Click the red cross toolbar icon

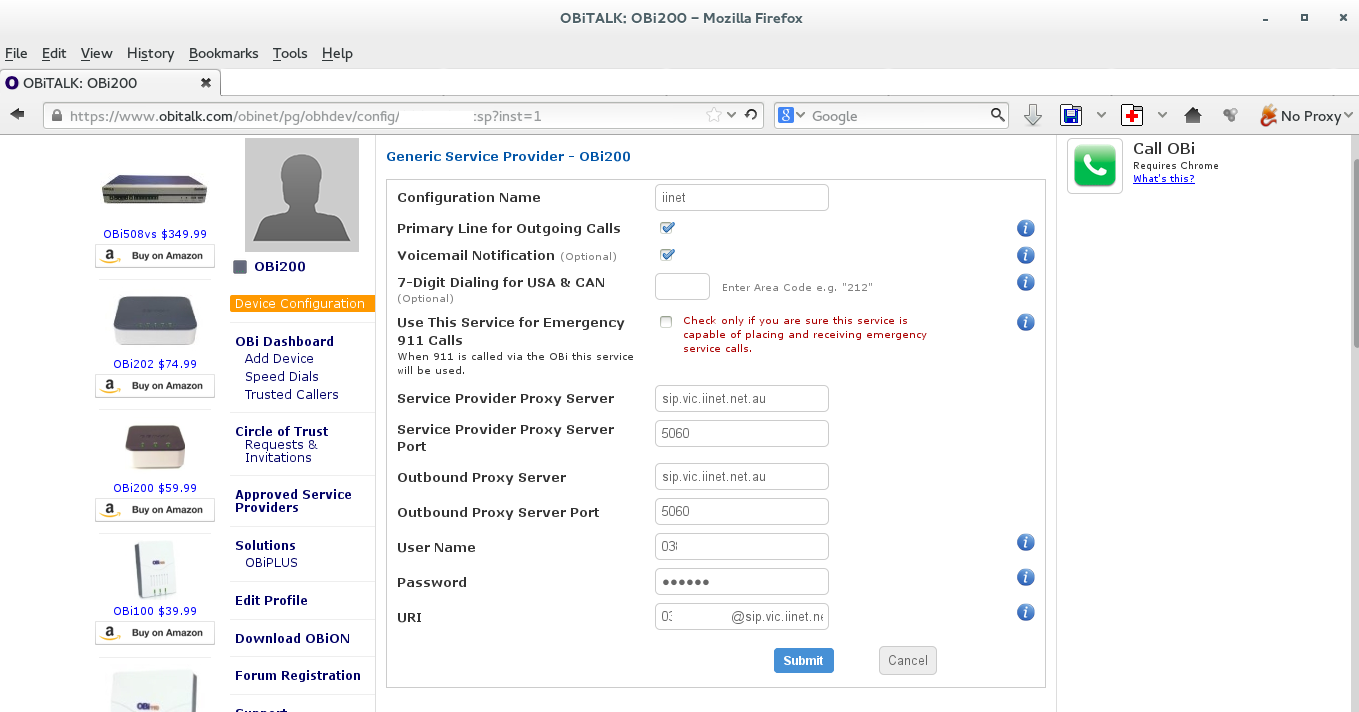(x=1132, y=116)
